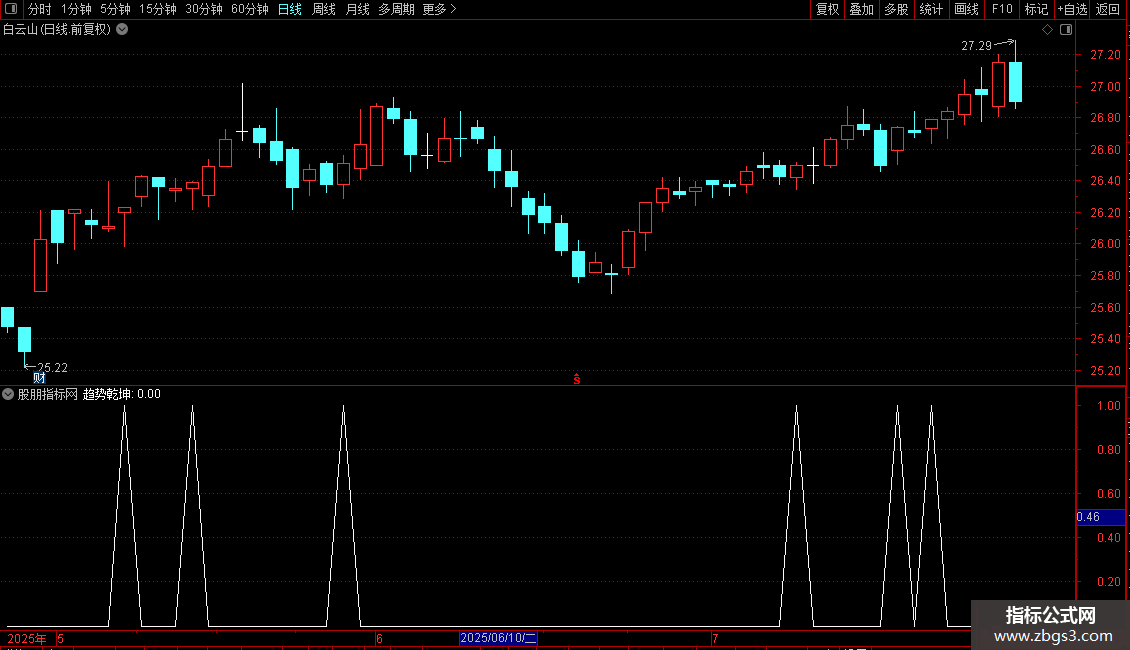Click month 6 marker on time axis
The image size is (1130, 650).
[379, 638]
